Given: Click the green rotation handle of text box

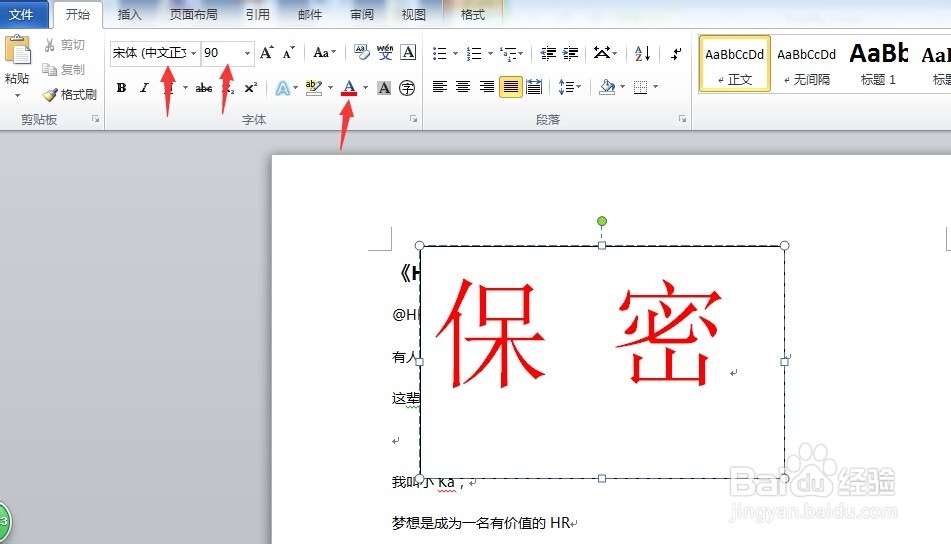Looking at the screenshot, I should 602,221.
